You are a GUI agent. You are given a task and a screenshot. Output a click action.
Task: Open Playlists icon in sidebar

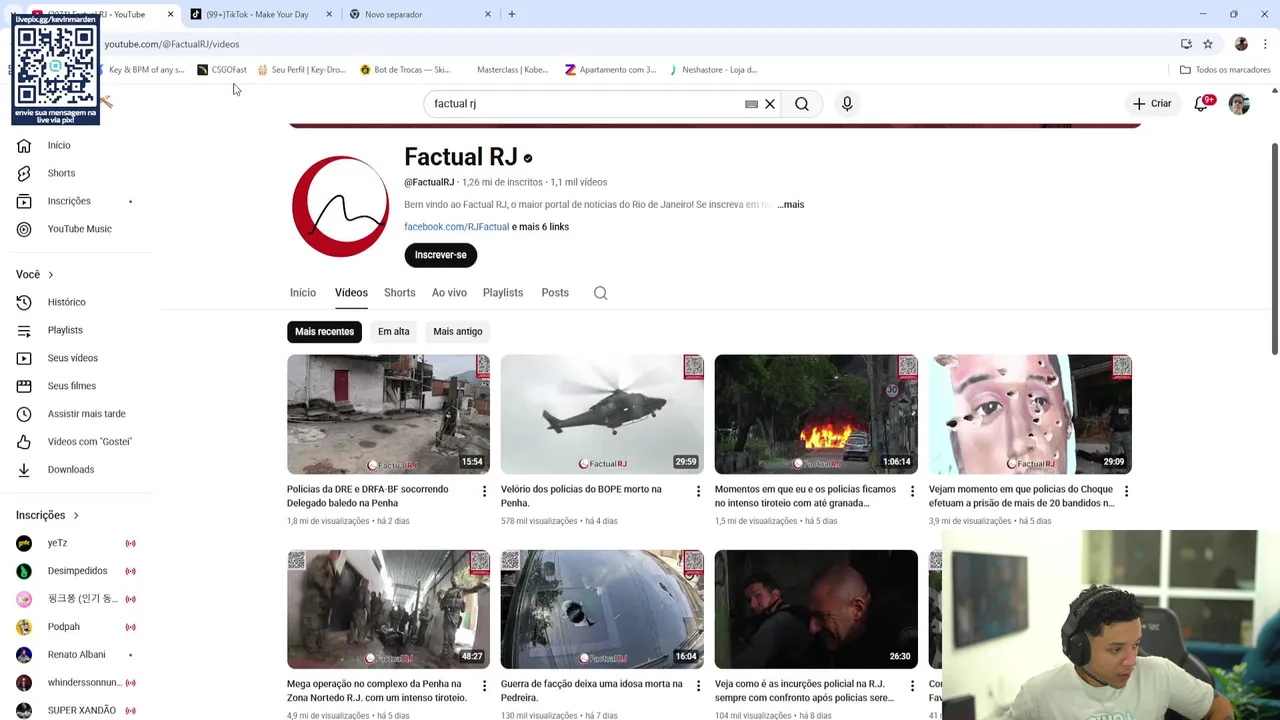pos(24,331)
